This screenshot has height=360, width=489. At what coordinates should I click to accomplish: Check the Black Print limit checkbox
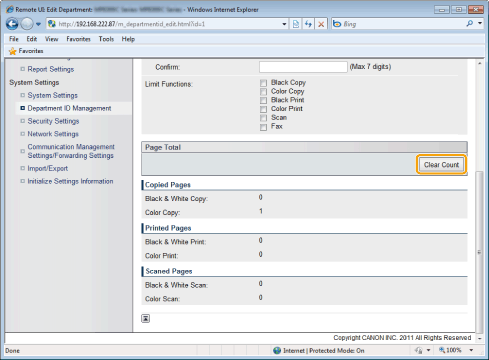pos(263,100)
